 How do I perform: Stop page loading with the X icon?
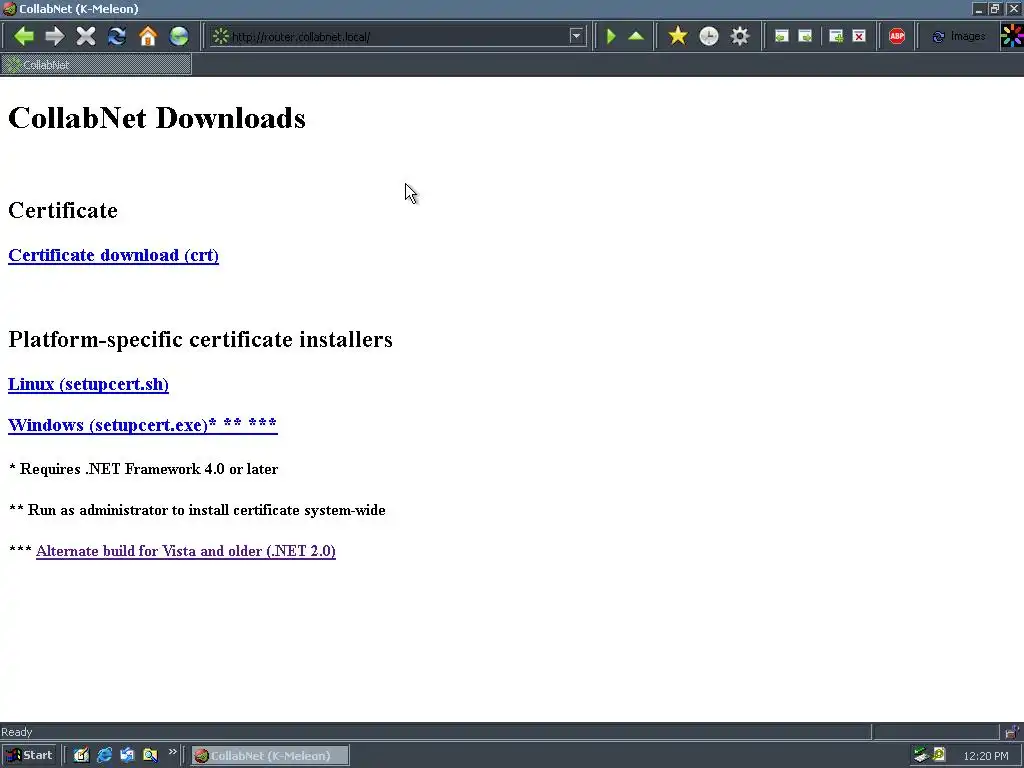coord(86,36)
